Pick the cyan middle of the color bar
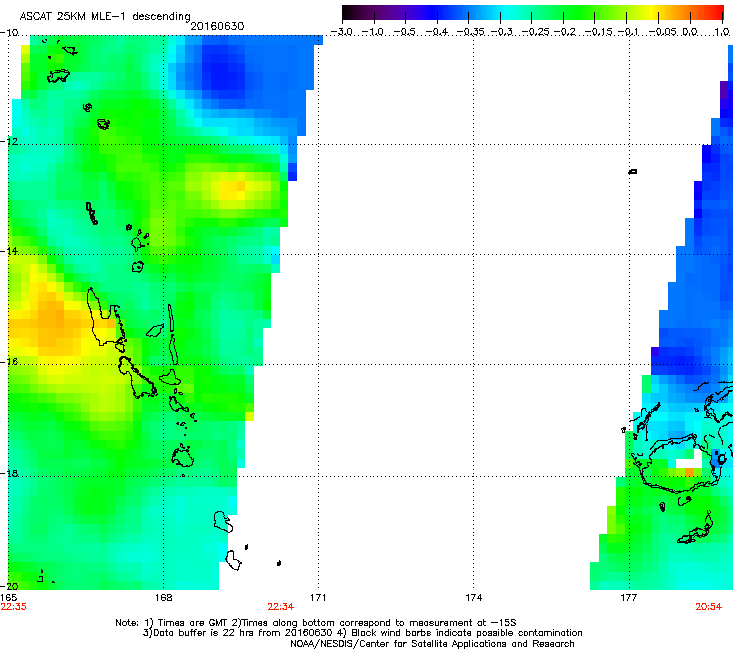The height and width of the screenshot is (650, 740). coord(507,12)
